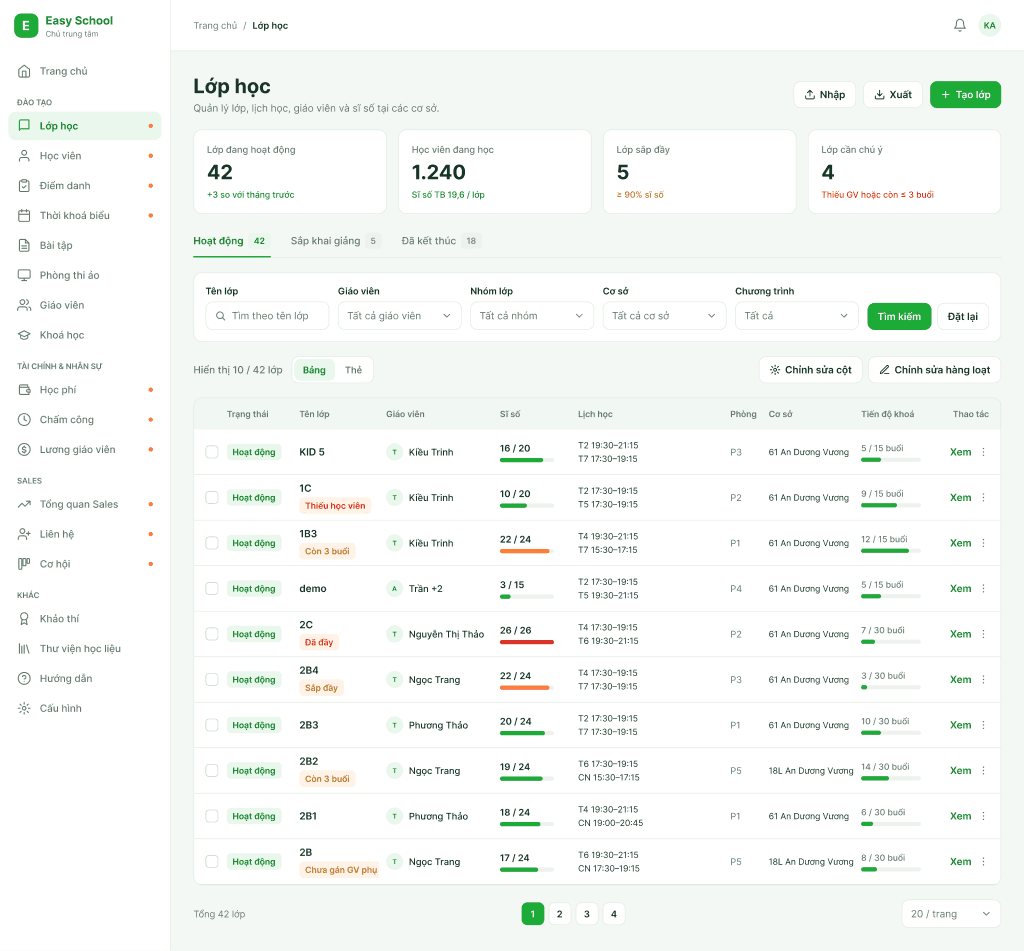Click the Liên hệ add-contact icon
Image resolution: width=1024 pixels, height=951 pixels.
pos(24,534)
